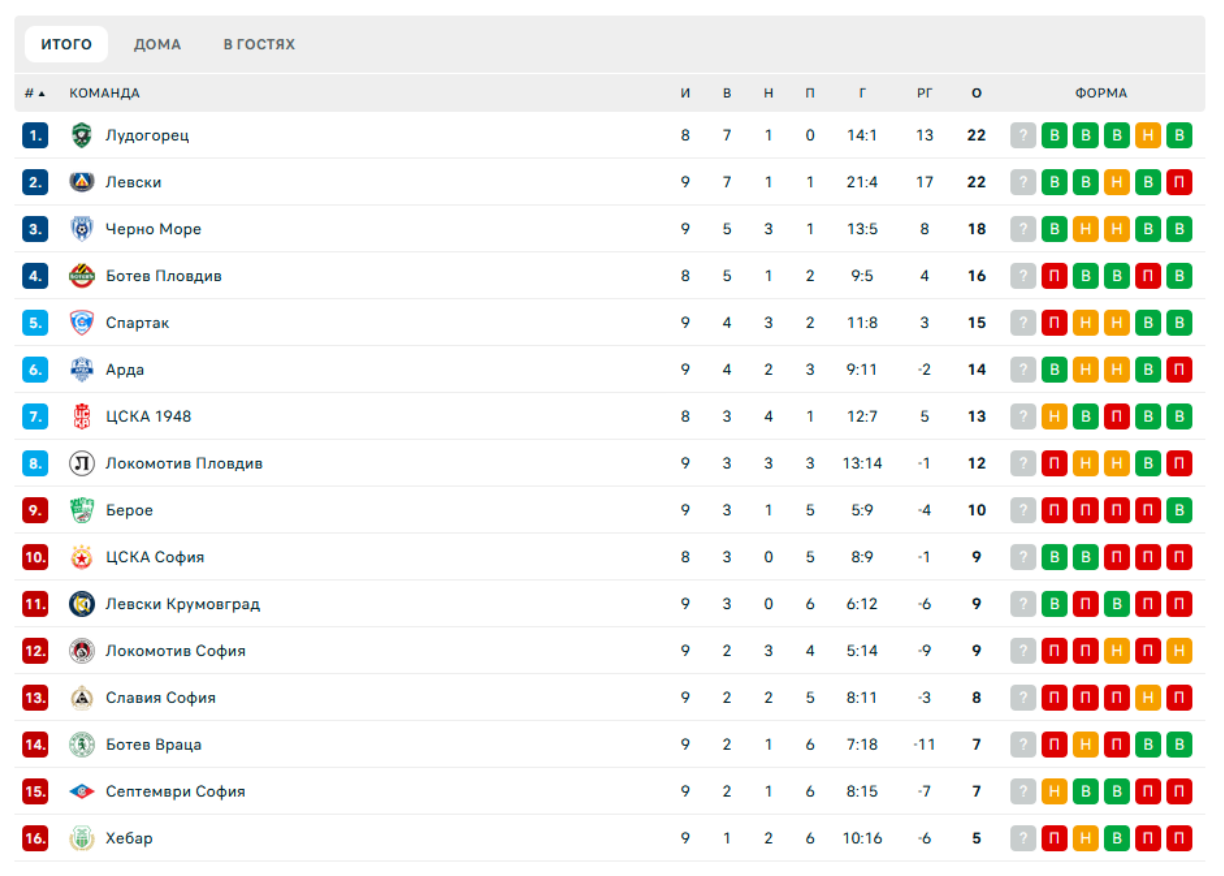The width and height of the screenshot is (1224, 876).
Task: Click the Лудогорец team logo icon
Action: [82, 135]
